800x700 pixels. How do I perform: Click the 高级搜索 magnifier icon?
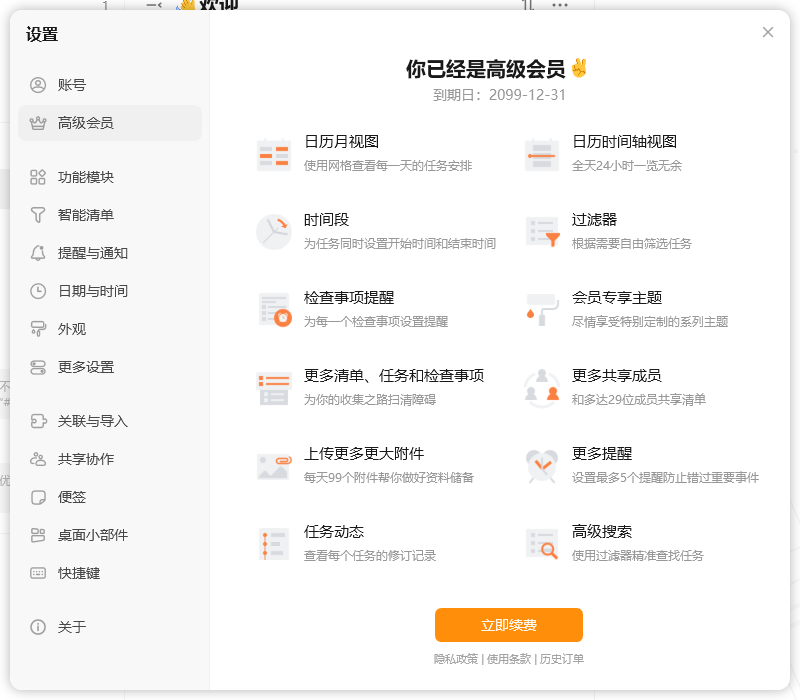point(541,541)
